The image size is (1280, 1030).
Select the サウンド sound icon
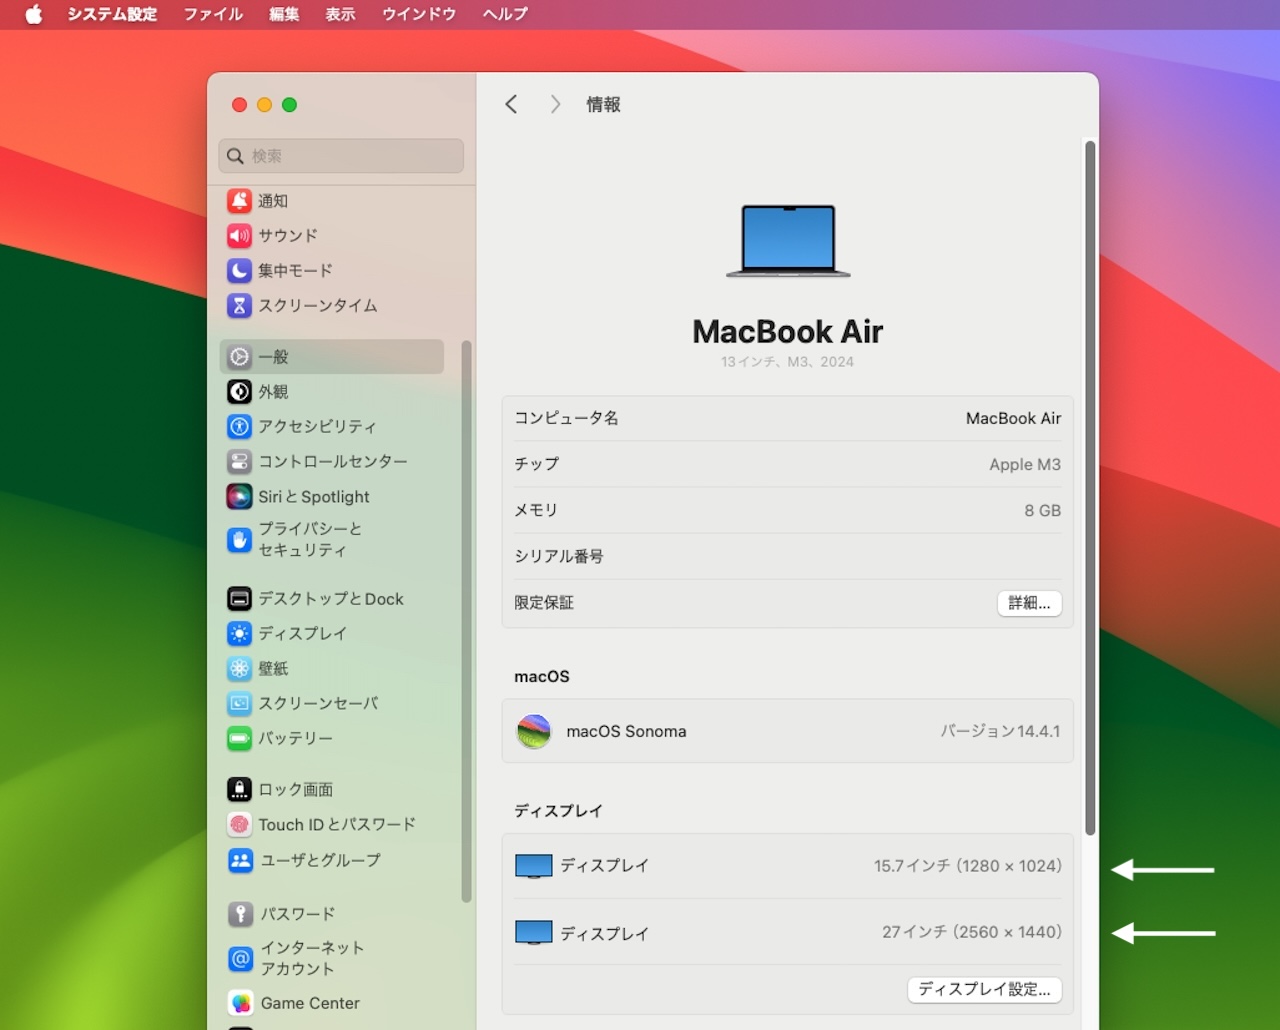point(239,236)
